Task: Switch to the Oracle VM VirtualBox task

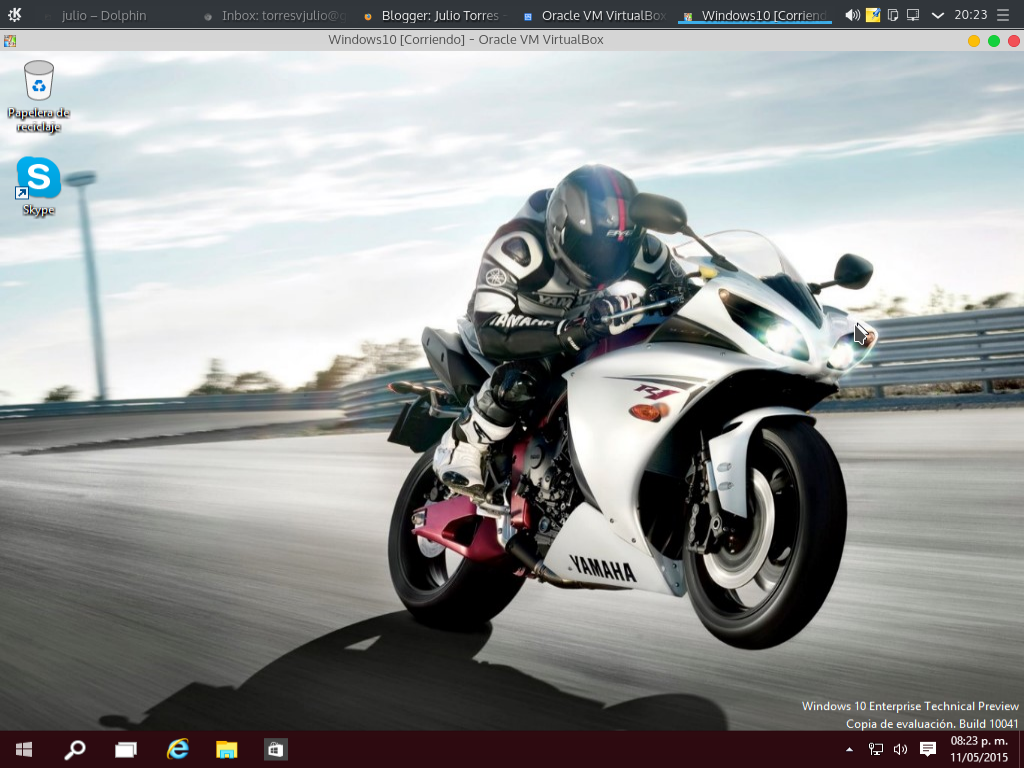Action: [x=596, y=15]
